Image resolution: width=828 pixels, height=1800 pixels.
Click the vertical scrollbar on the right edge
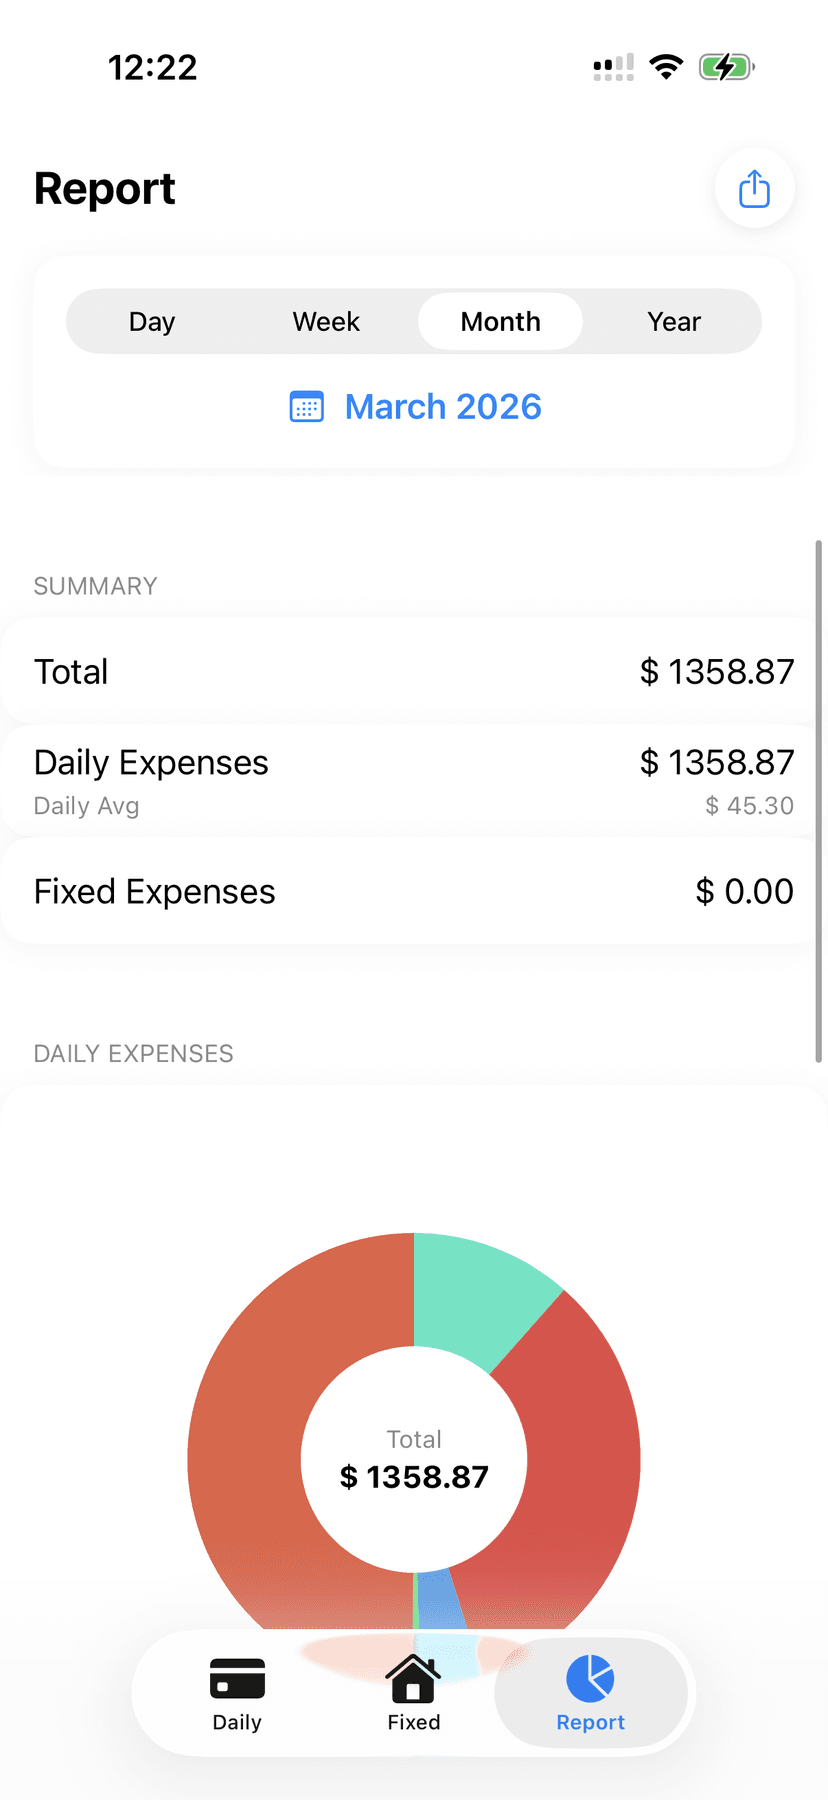[819, 800]
